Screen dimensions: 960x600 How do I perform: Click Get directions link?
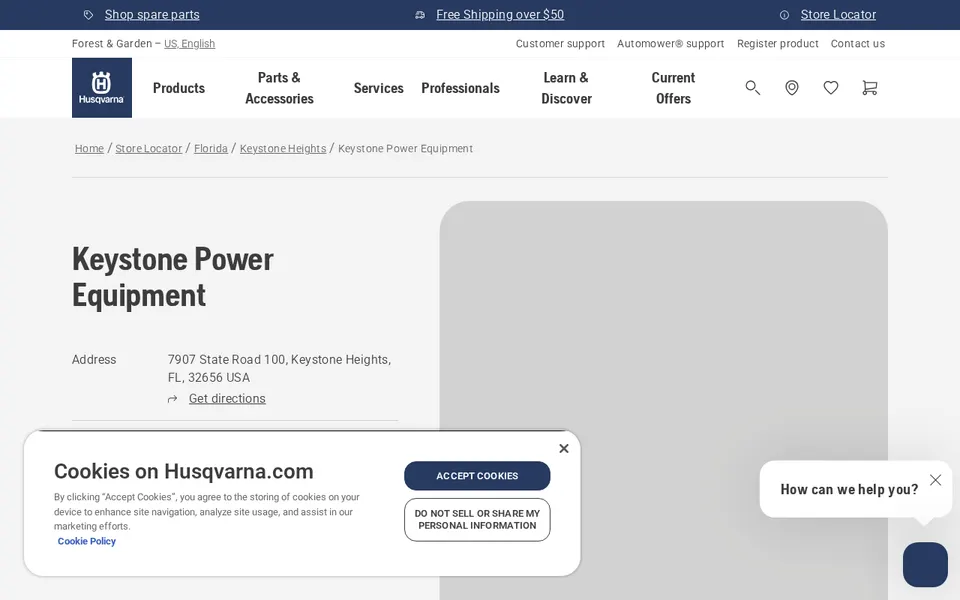pos(227,399)
